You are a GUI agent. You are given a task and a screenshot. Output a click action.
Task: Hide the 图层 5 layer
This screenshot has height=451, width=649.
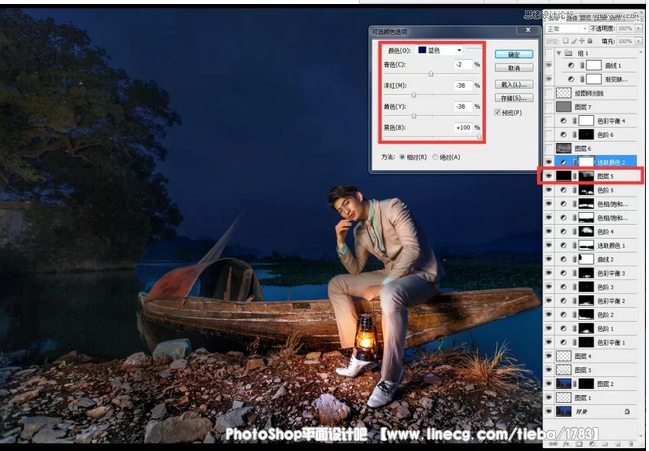pos(549,176)
